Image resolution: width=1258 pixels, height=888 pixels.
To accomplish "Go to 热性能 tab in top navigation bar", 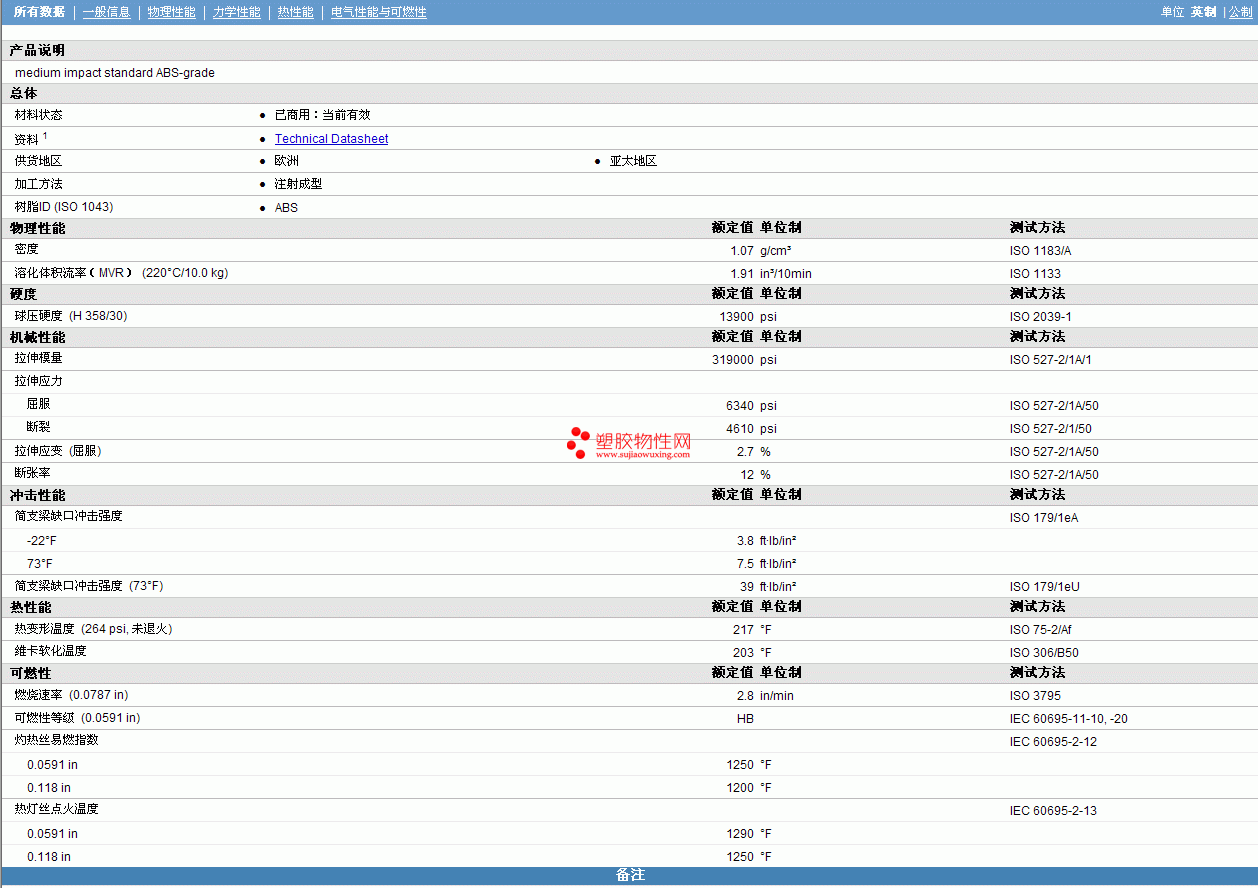I will click(x=295, y=12).
